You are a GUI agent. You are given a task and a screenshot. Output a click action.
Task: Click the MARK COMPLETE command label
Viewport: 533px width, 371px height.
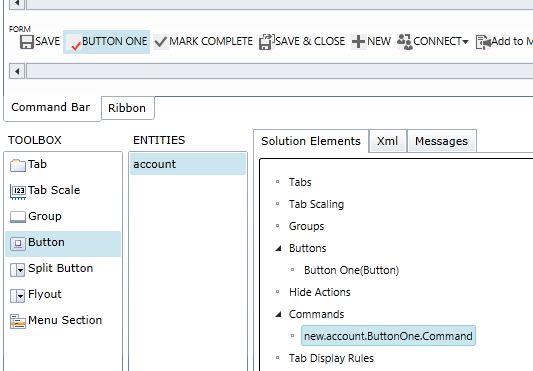(x=211, y=41)
